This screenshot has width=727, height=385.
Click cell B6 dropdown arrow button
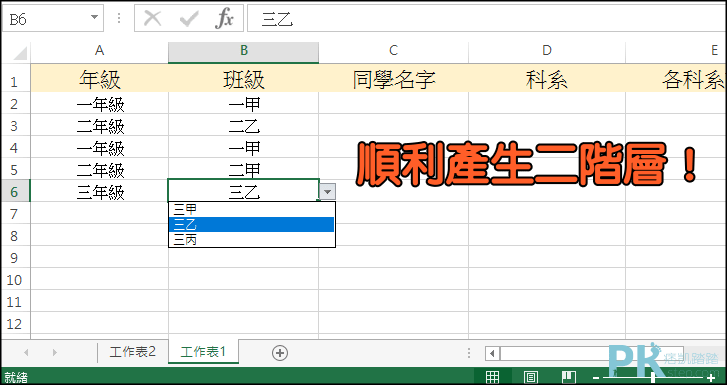pos(328,191)
